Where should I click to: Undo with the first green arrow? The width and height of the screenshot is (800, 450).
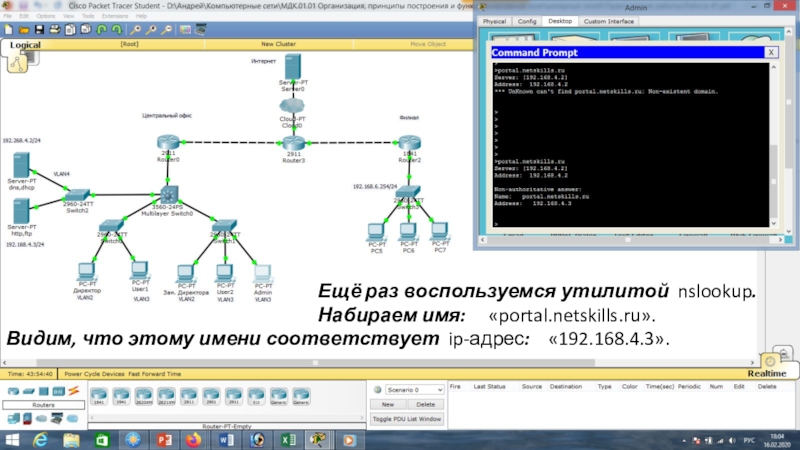102,30
